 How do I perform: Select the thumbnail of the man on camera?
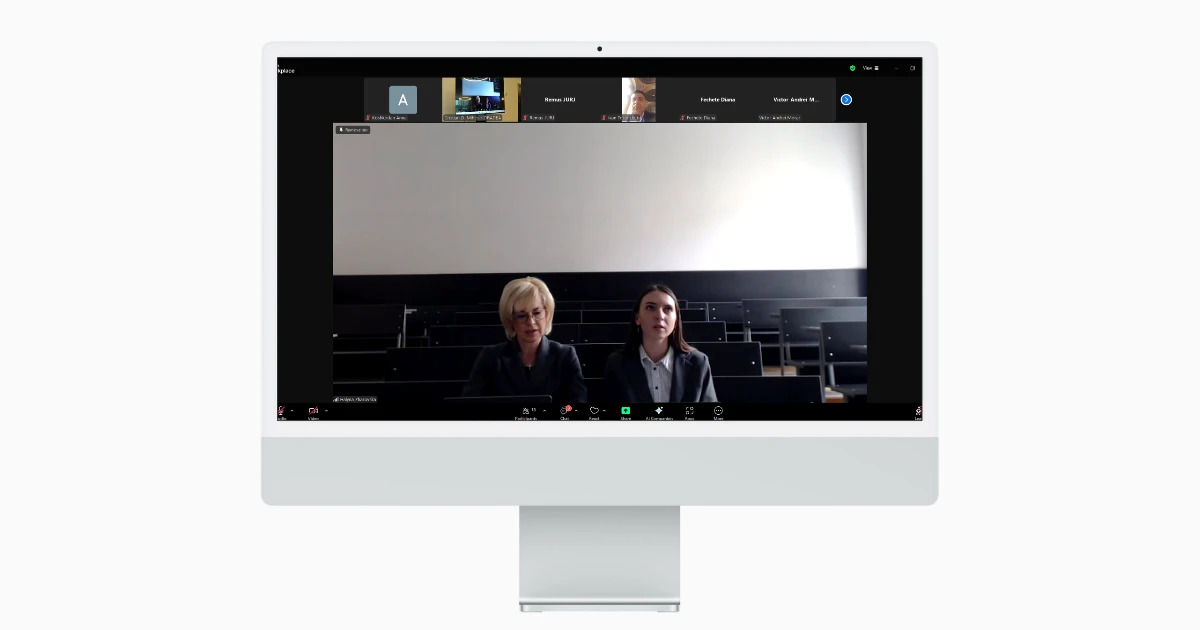639,100
